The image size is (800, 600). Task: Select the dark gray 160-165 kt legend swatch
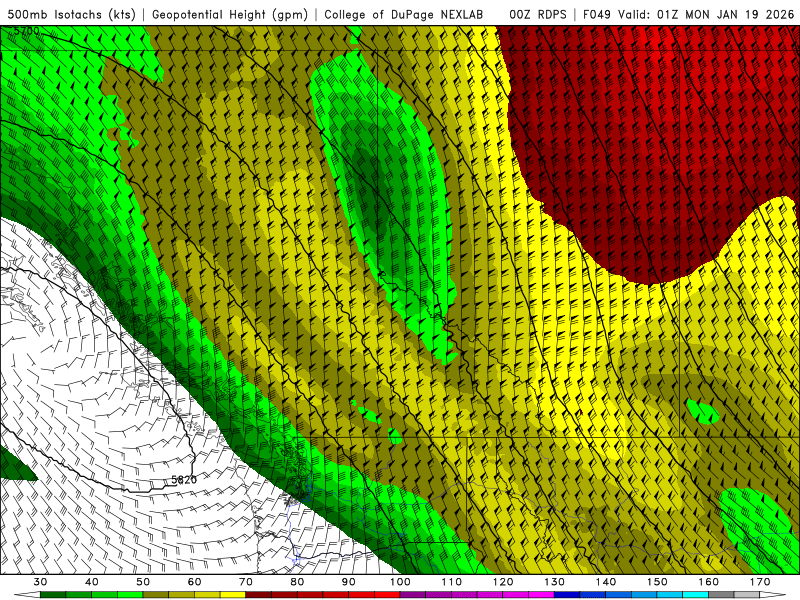721,596
